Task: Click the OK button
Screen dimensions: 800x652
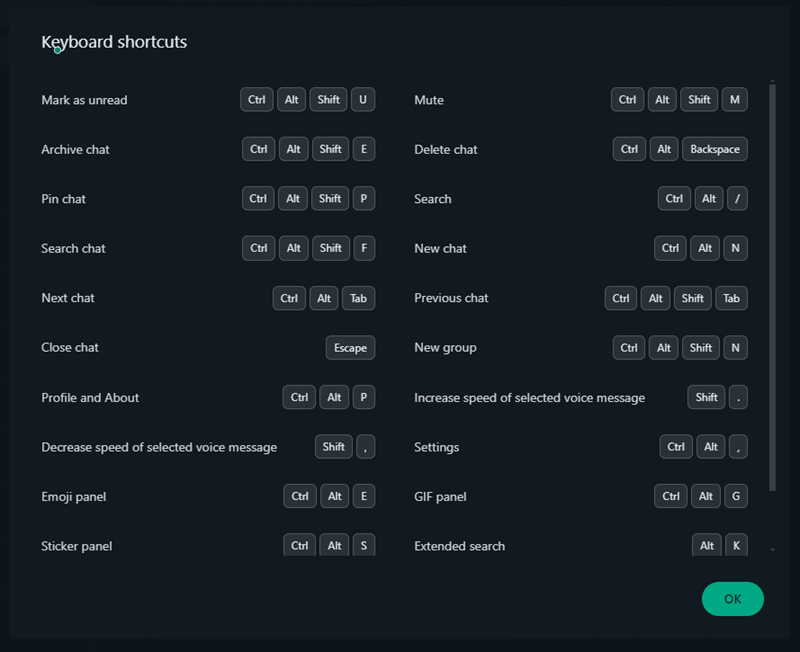Action: [732, 599]
